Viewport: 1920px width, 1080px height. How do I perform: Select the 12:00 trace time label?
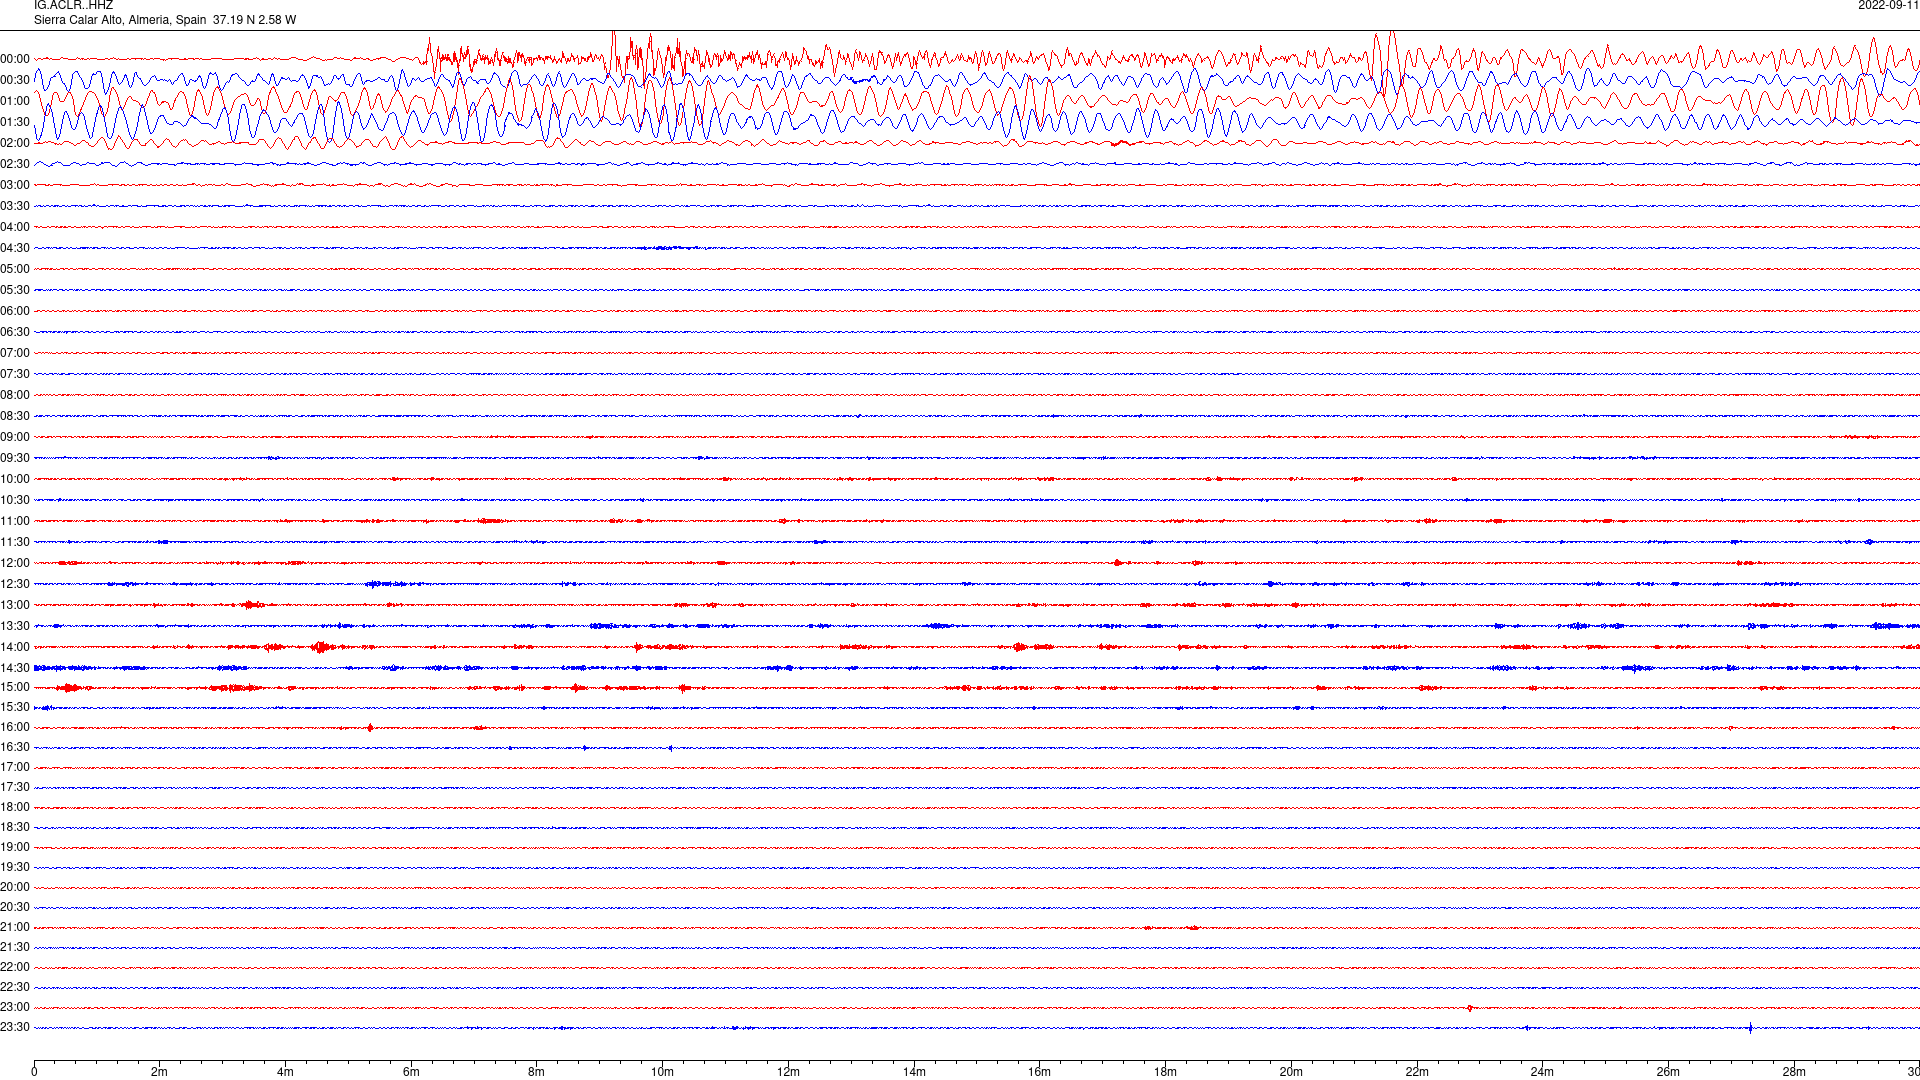tap(15, 563)
